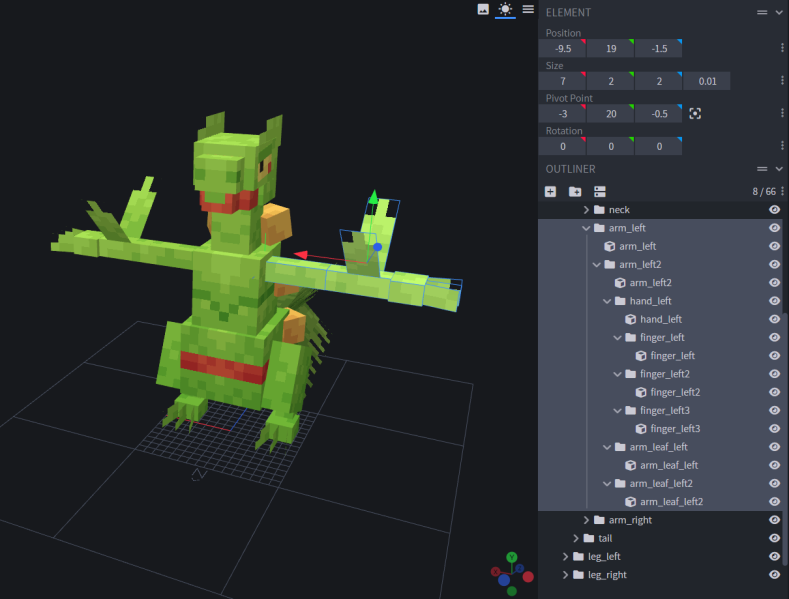Screen dimensions: 789x599
Task: Open Size field options menu
Action: (782, 81)
